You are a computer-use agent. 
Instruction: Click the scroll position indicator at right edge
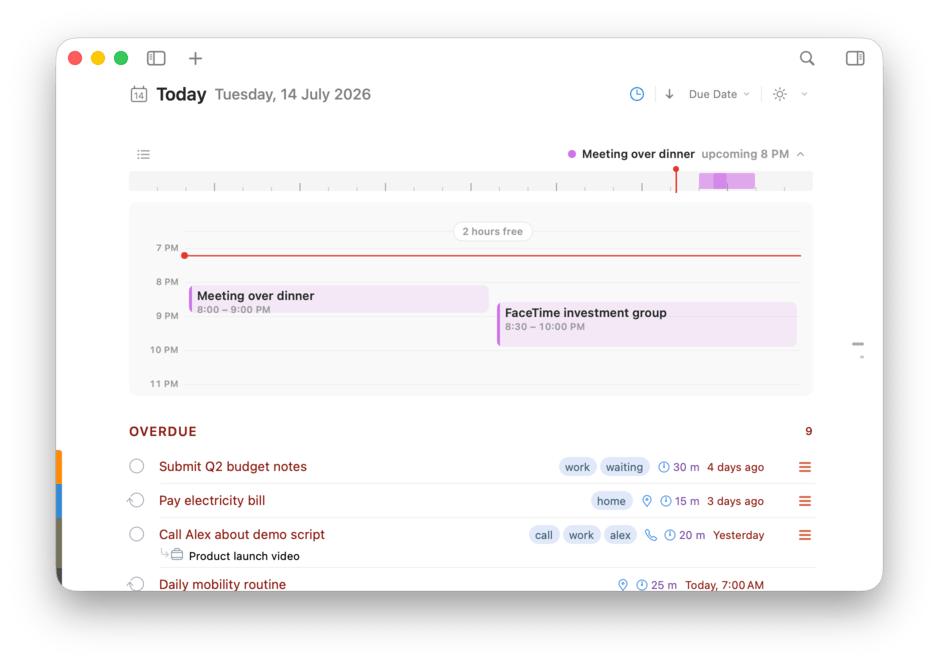[x=858, y=344]
